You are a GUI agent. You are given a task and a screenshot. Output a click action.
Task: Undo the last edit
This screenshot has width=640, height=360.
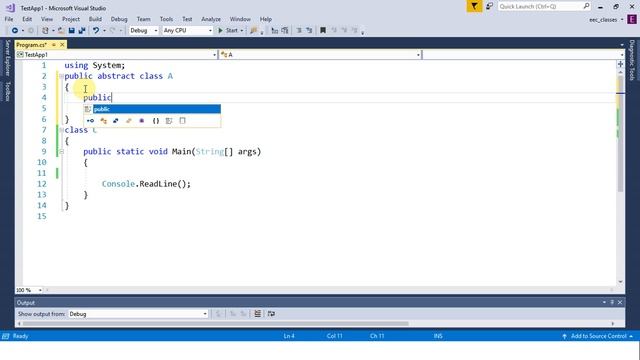tap(96, 31)
